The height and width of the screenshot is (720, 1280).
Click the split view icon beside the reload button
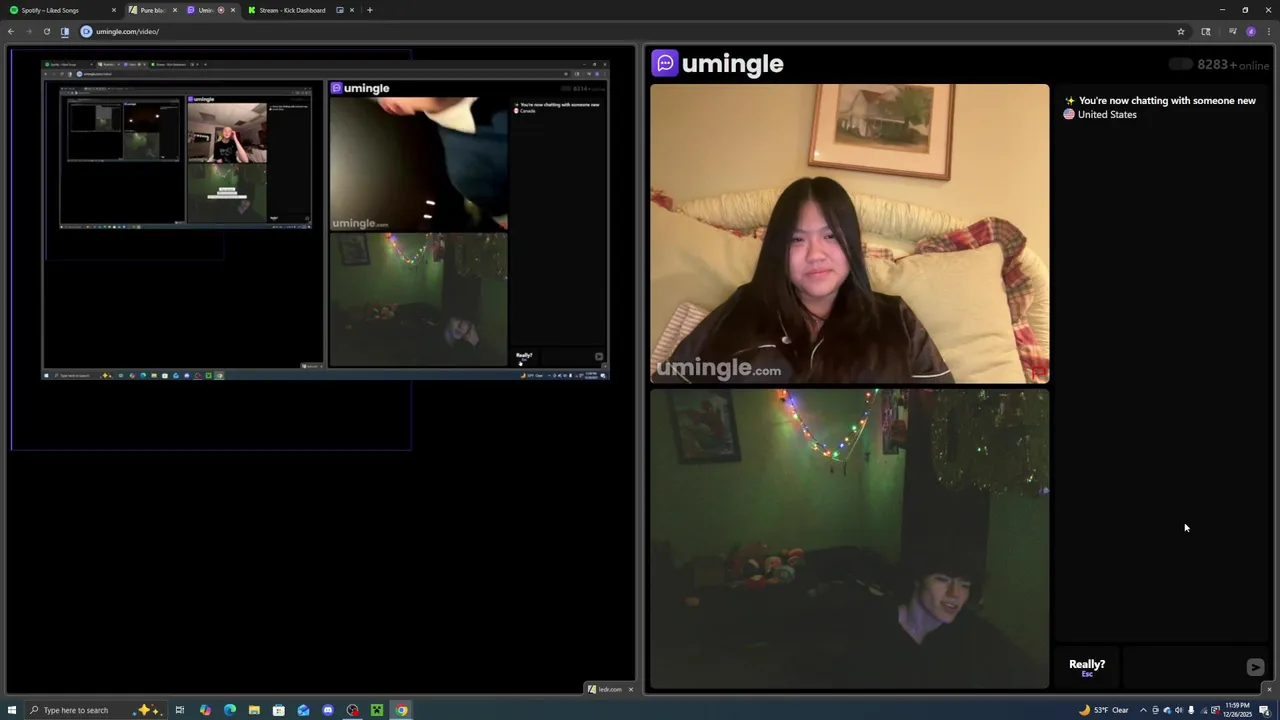(x=65, y=31)
